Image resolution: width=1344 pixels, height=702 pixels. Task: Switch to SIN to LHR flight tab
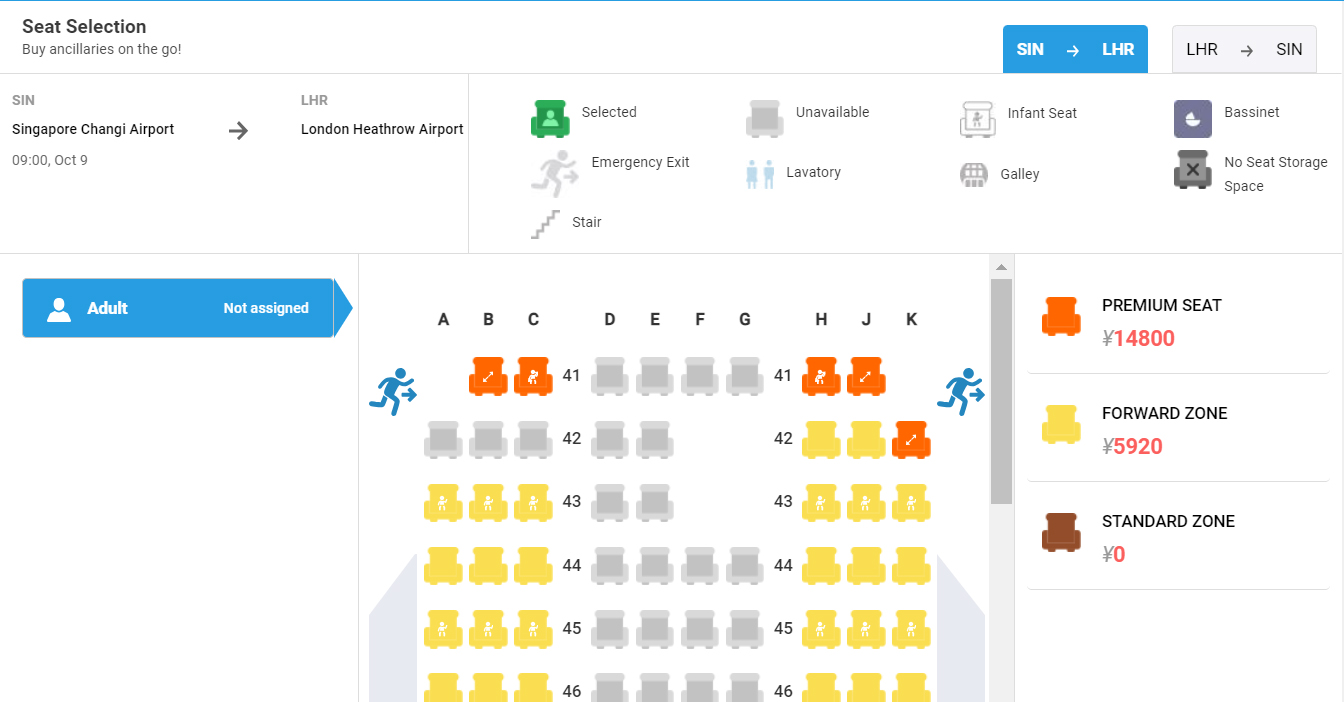click(x=1075, y=49)
